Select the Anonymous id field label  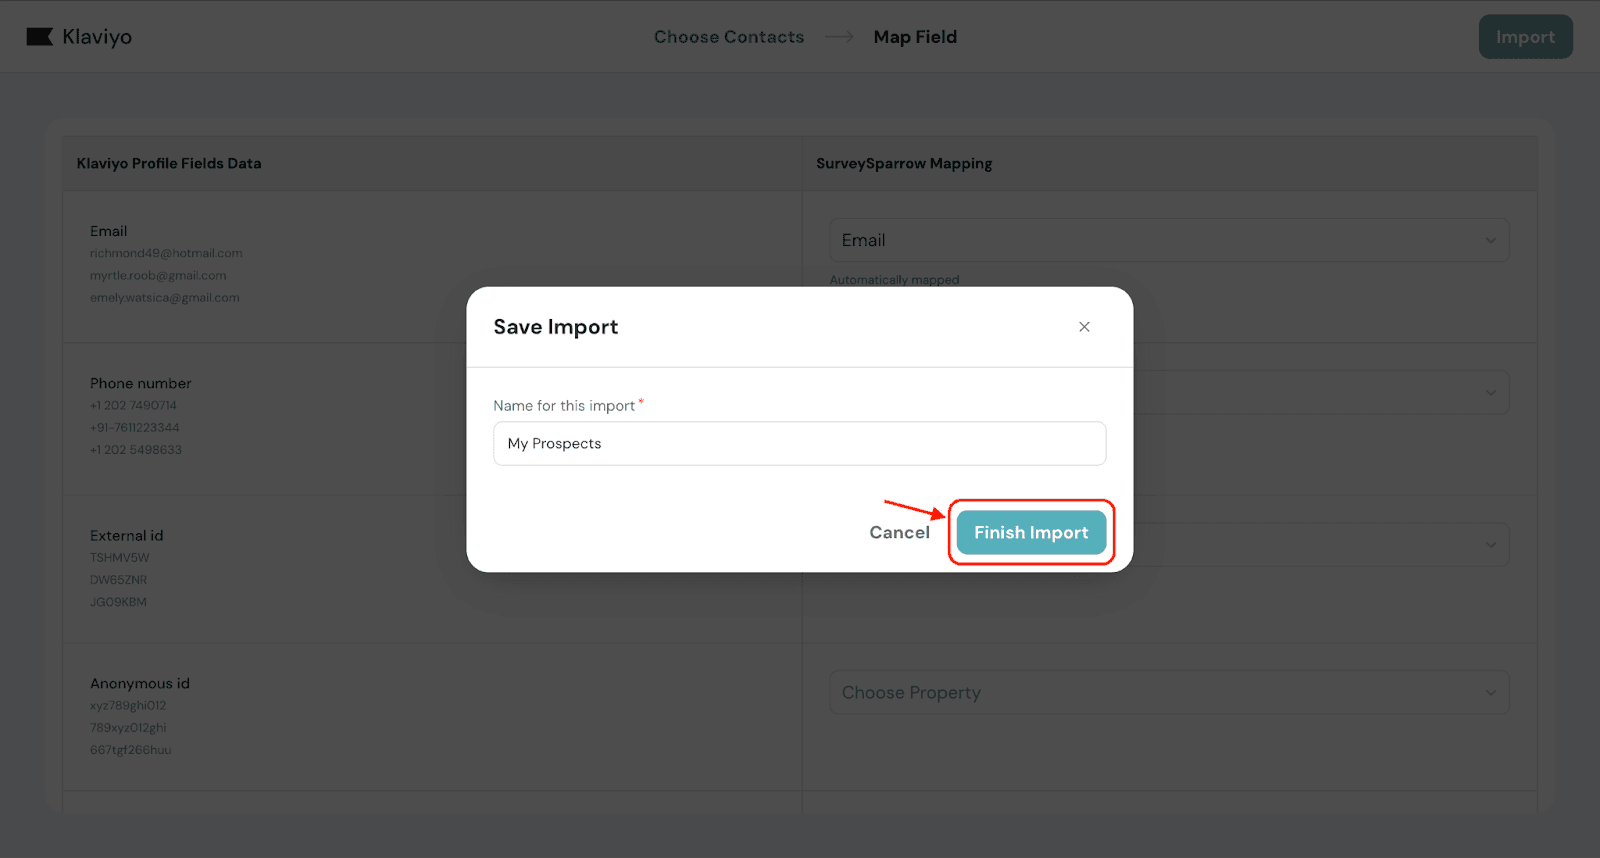[140, 683]
